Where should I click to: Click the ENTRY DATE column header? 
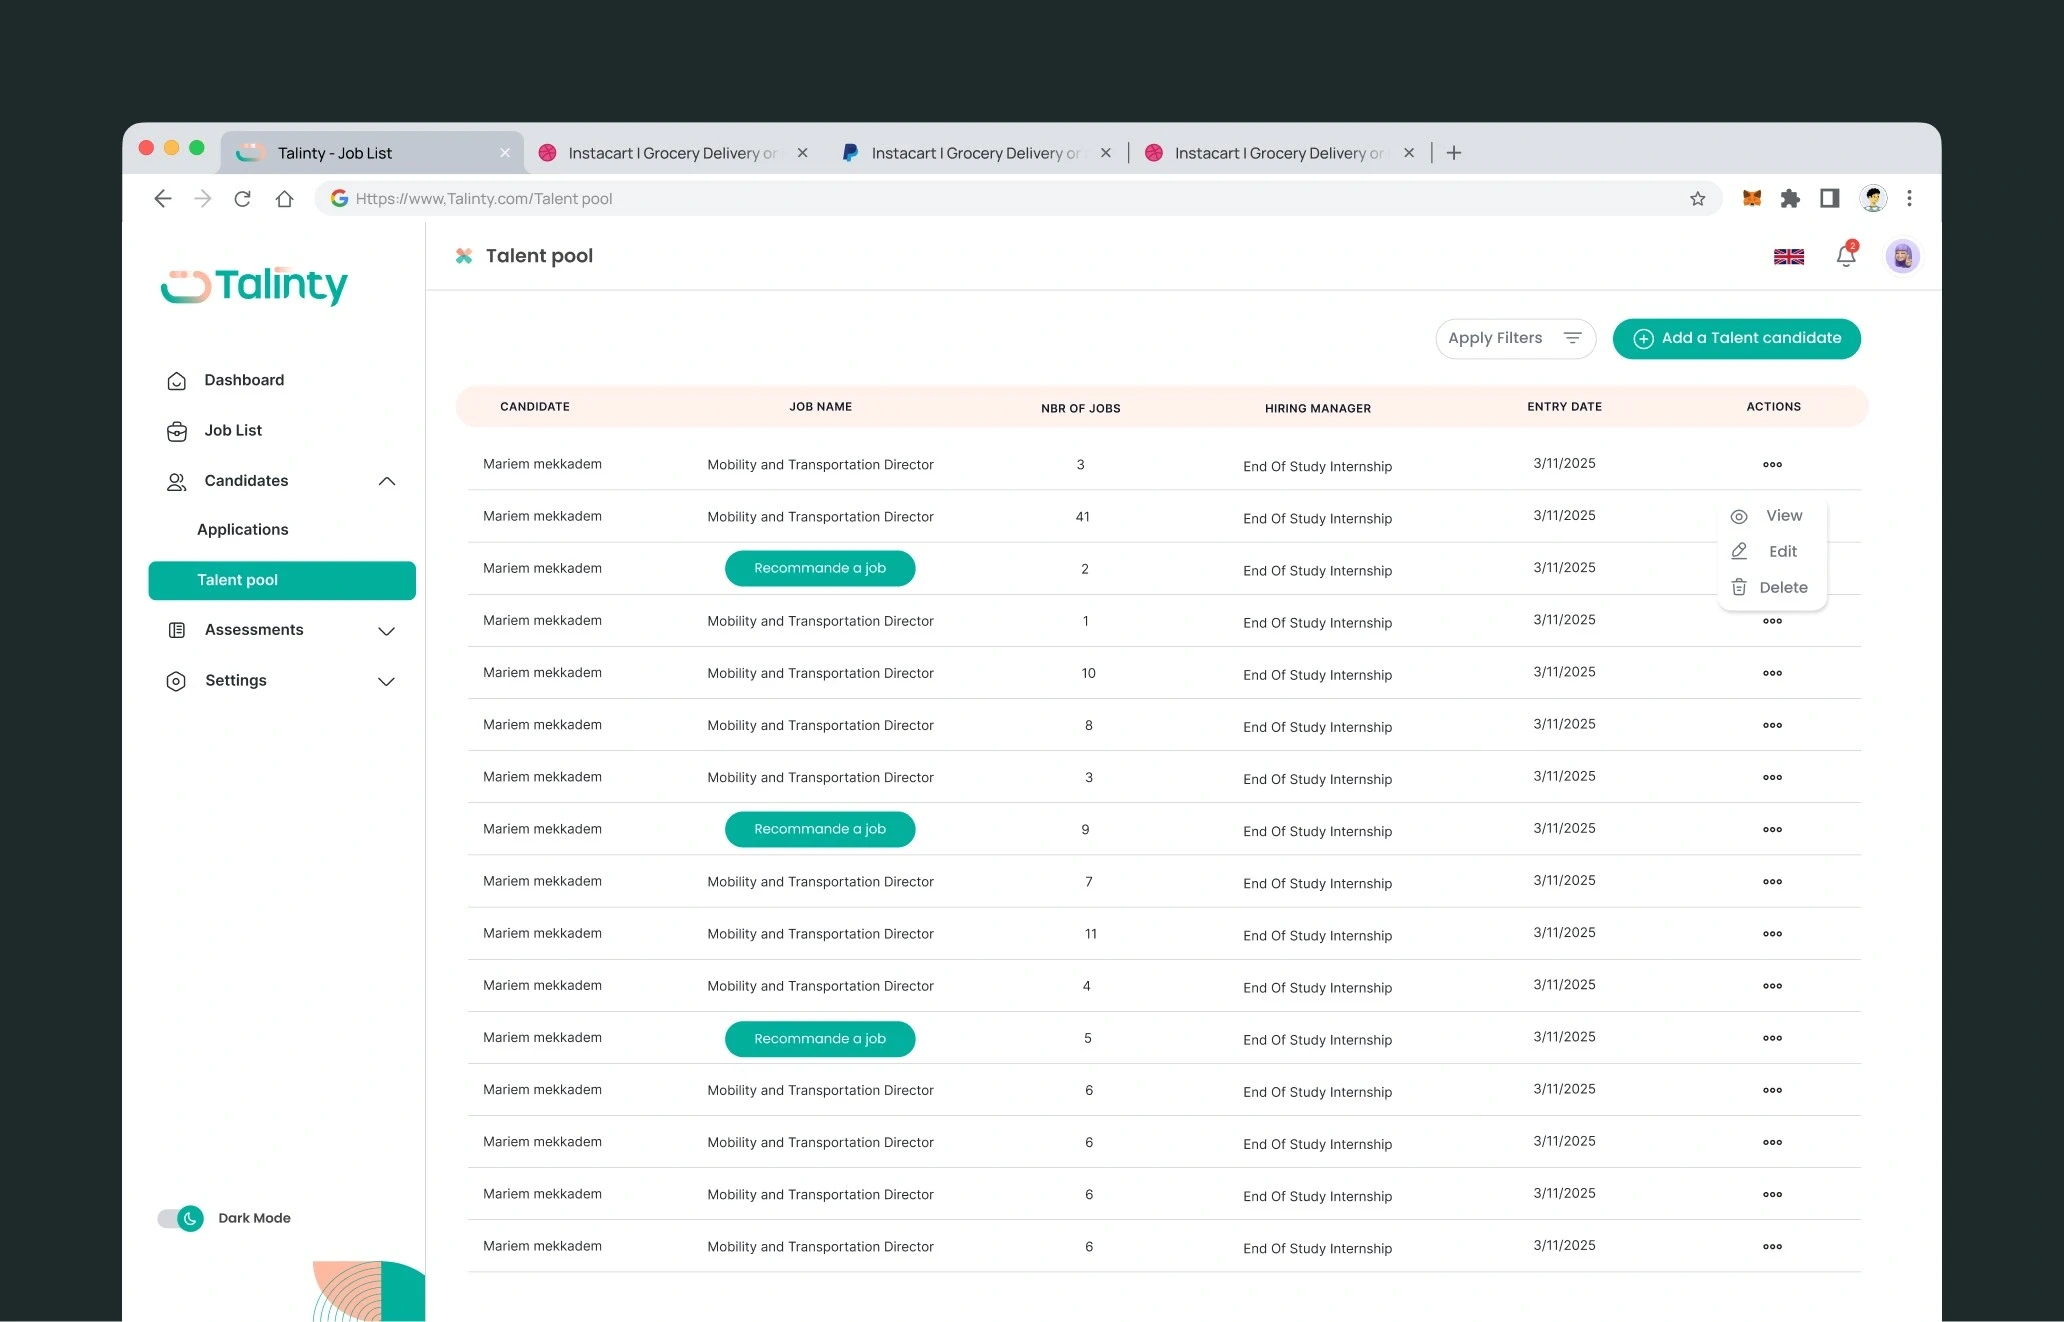point(1564,407)
